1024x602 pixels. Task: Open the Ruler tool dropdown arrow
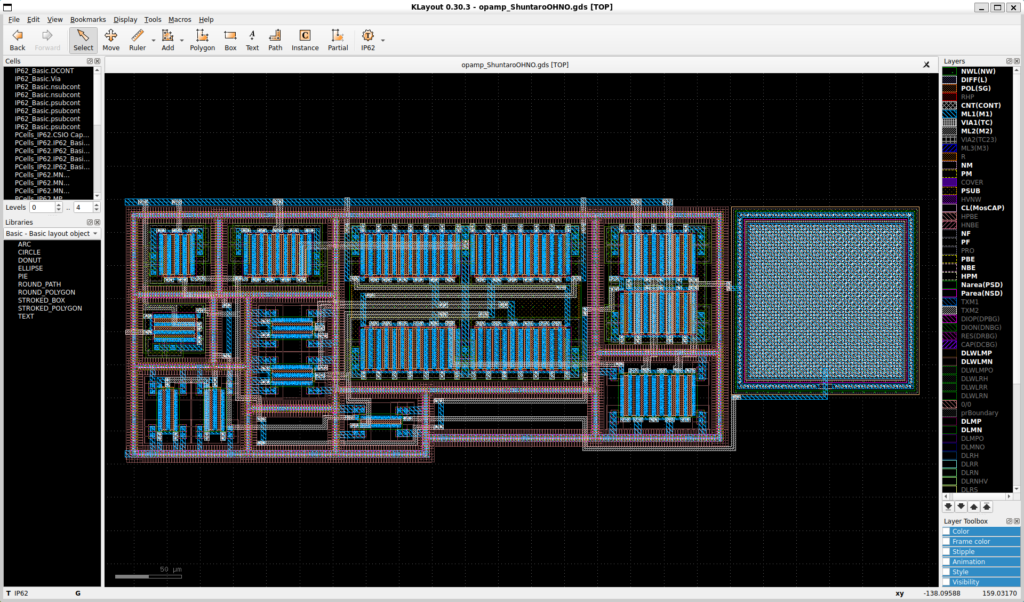[153, 40]
